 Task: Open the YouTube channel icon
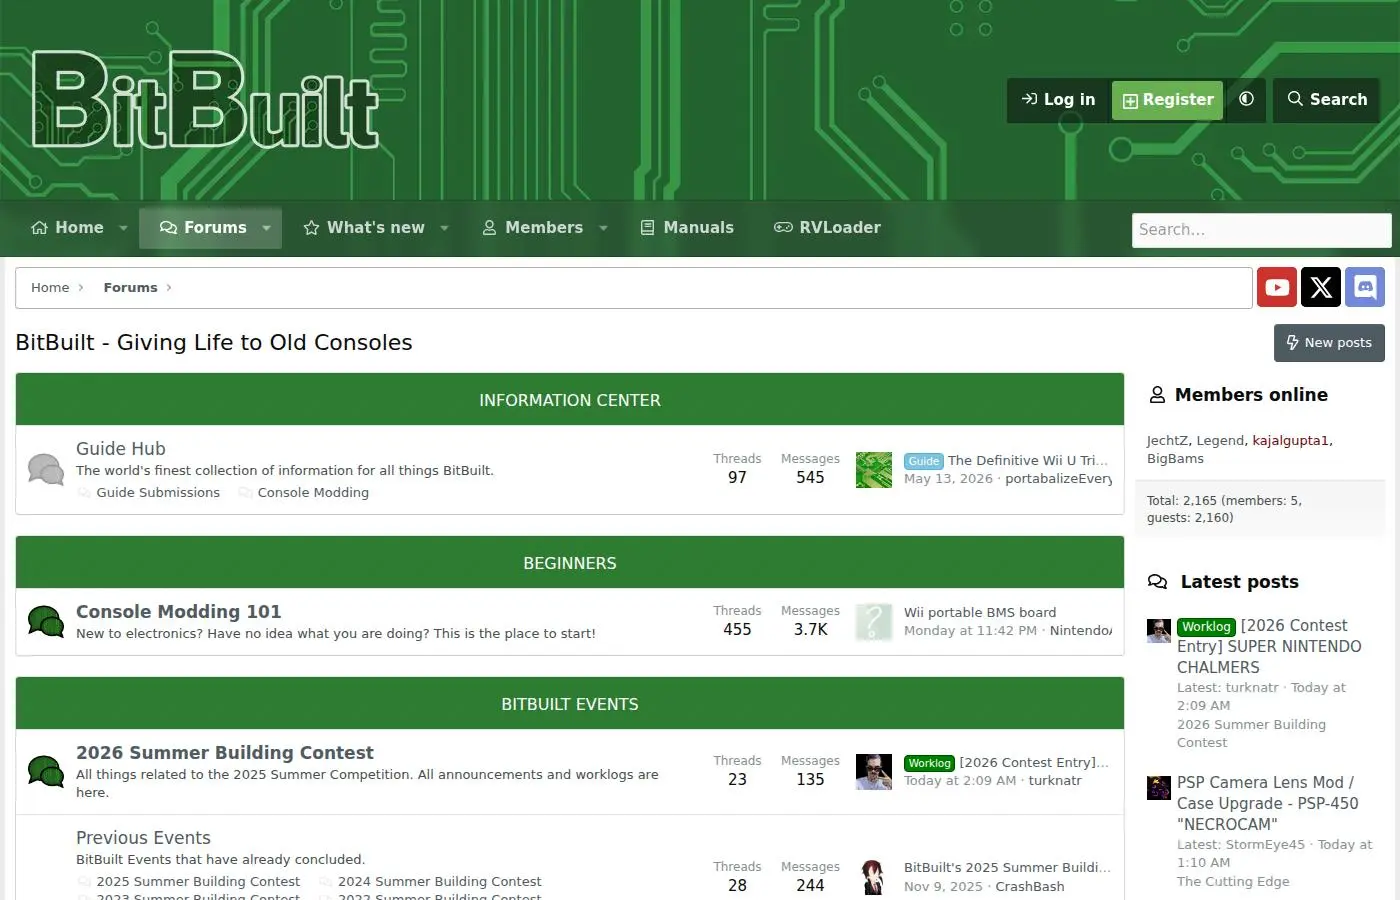tap(1277, 288)
